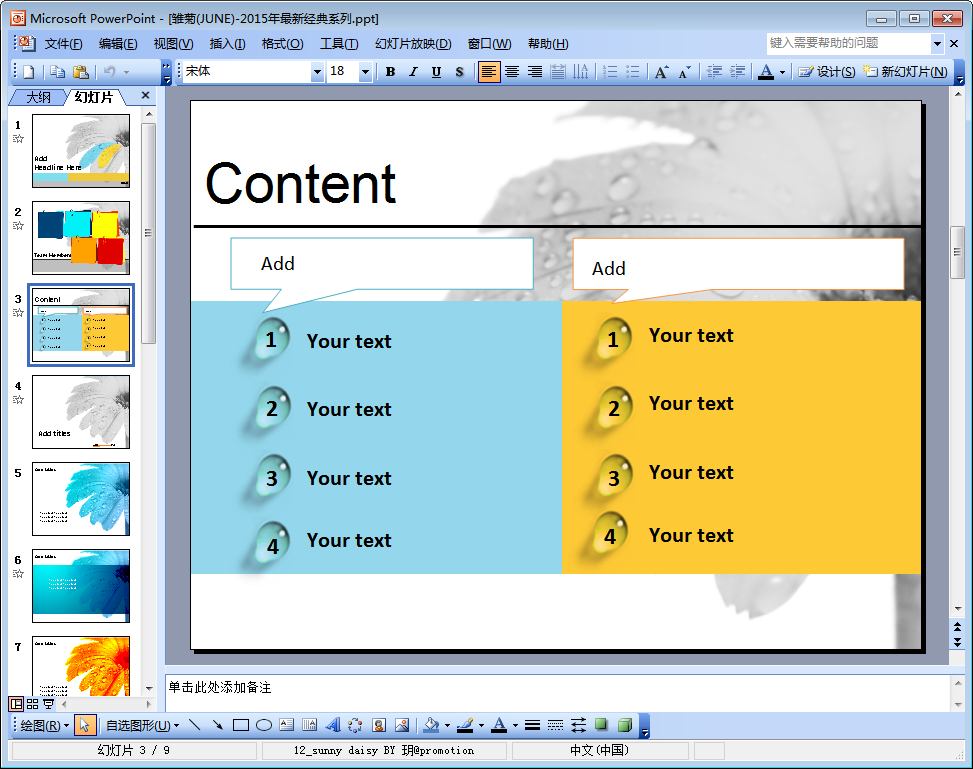Select the arrow pointer select-objects tool
Image resolution: width=973 pixels, height=769 pixels.
pyautogui.click(x=85, y=725)
